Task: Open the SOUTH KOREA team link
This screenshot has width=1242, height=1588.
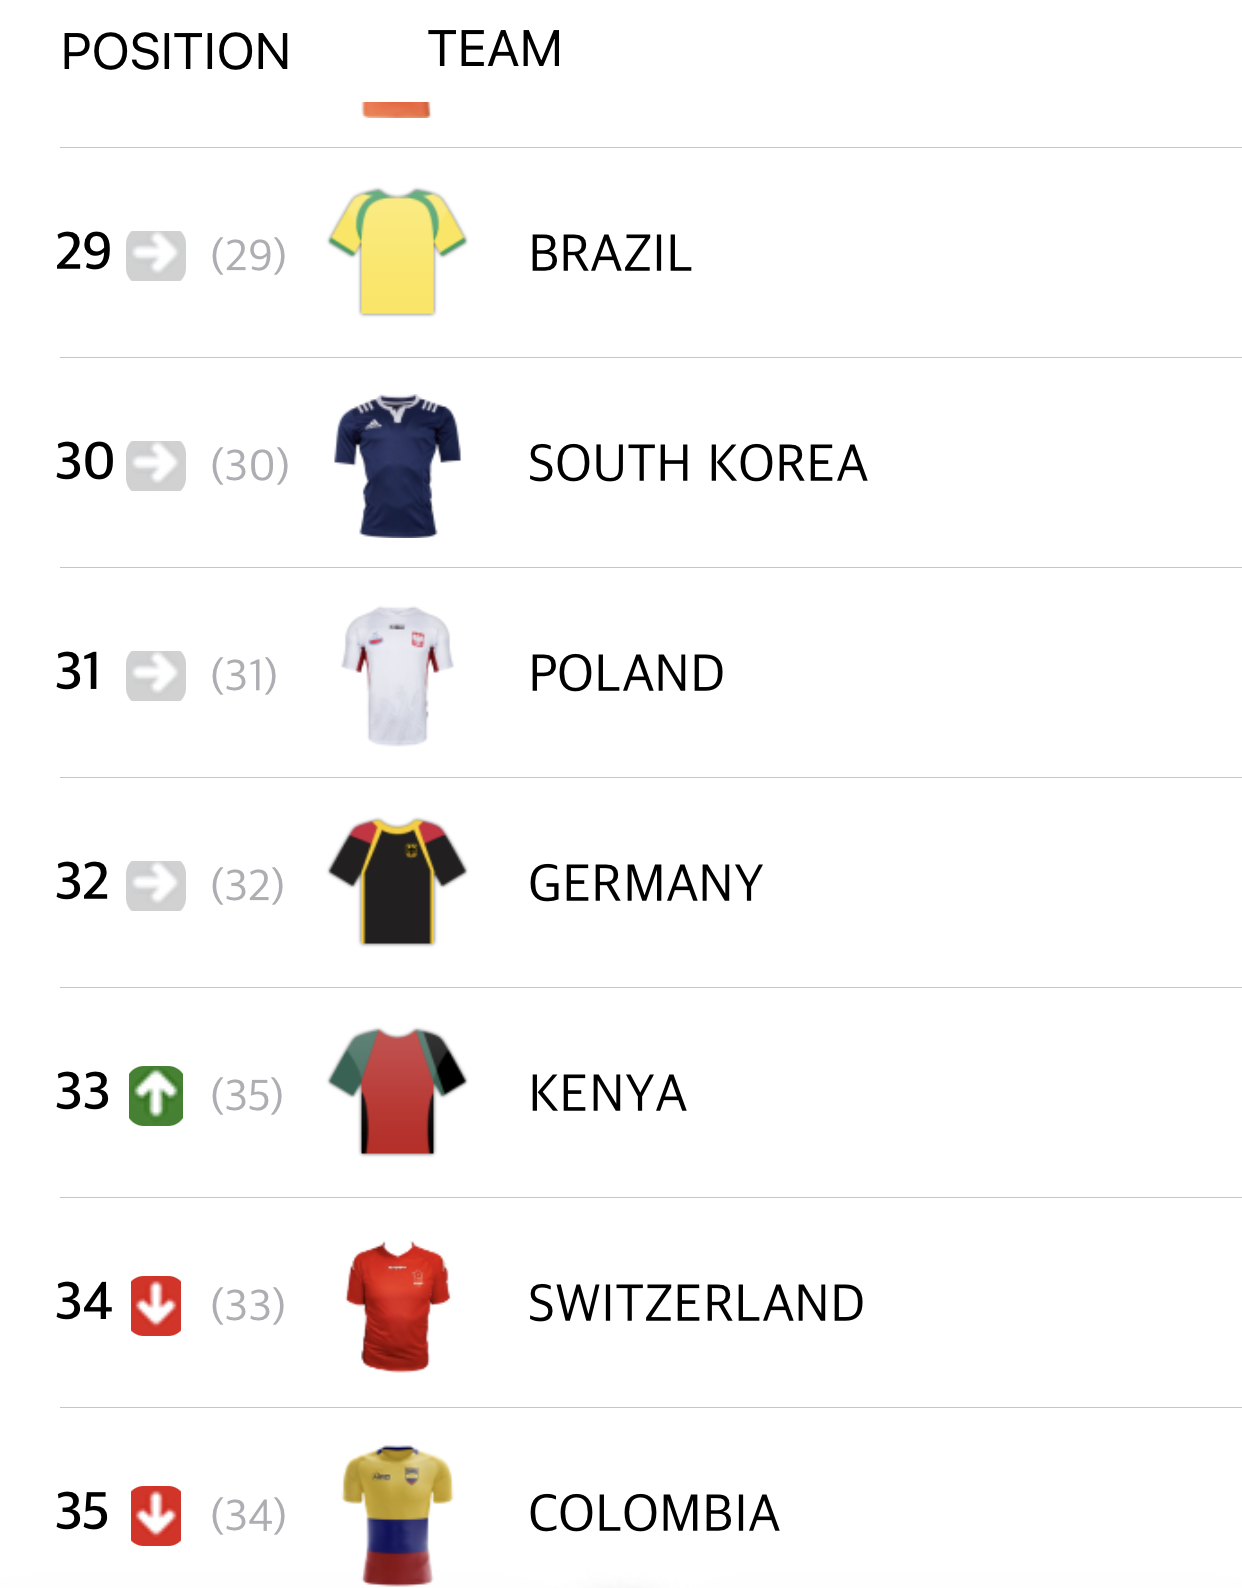Action: click(697, 464)
